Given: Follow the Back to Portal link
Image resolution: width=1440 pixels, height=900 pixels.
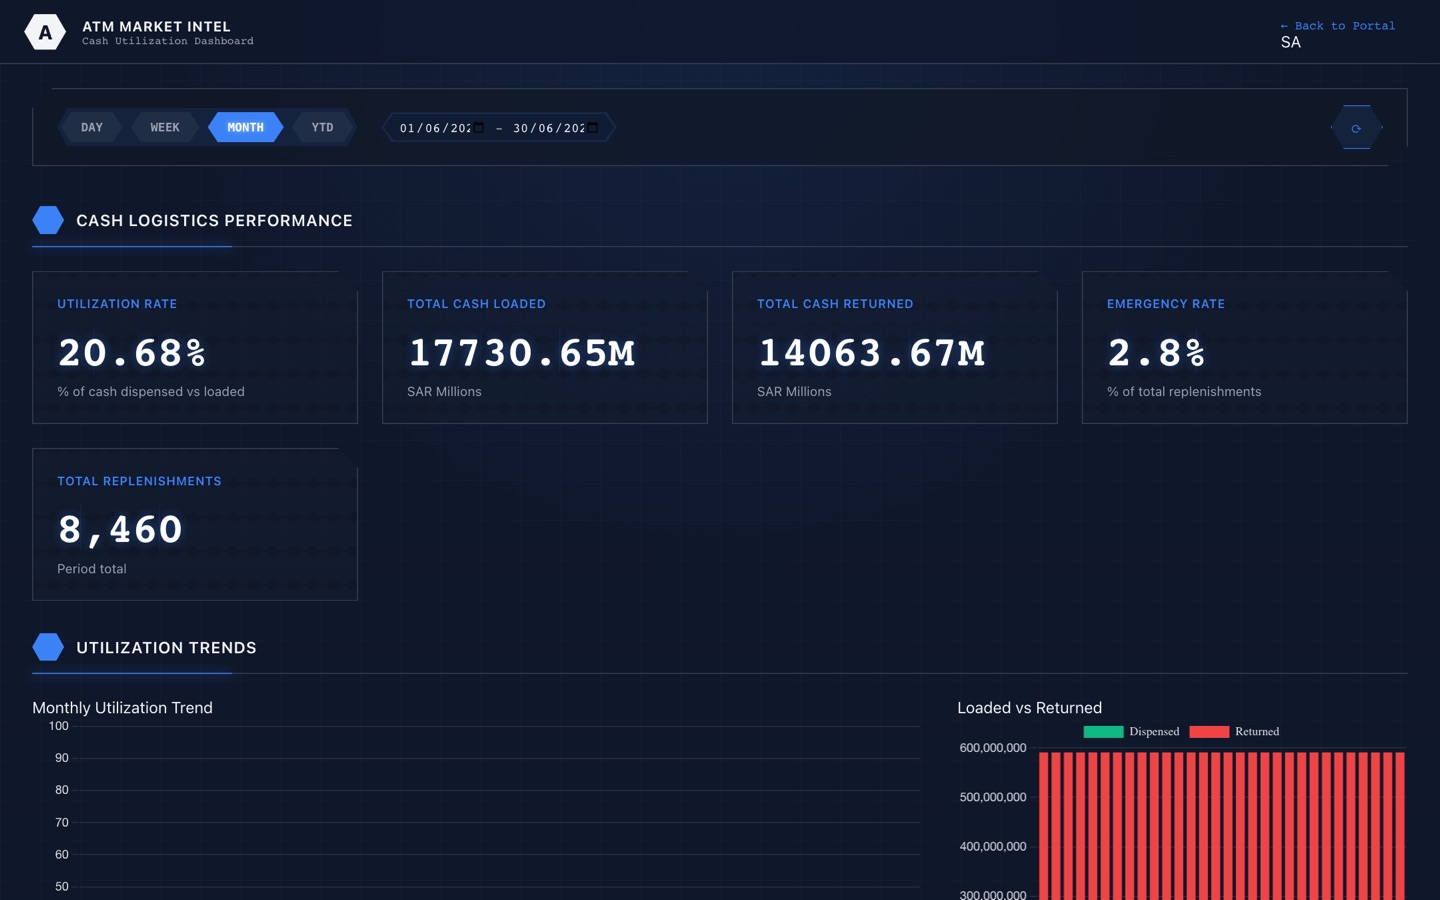Looking at the screenshot, I should tap(1338, 26).
